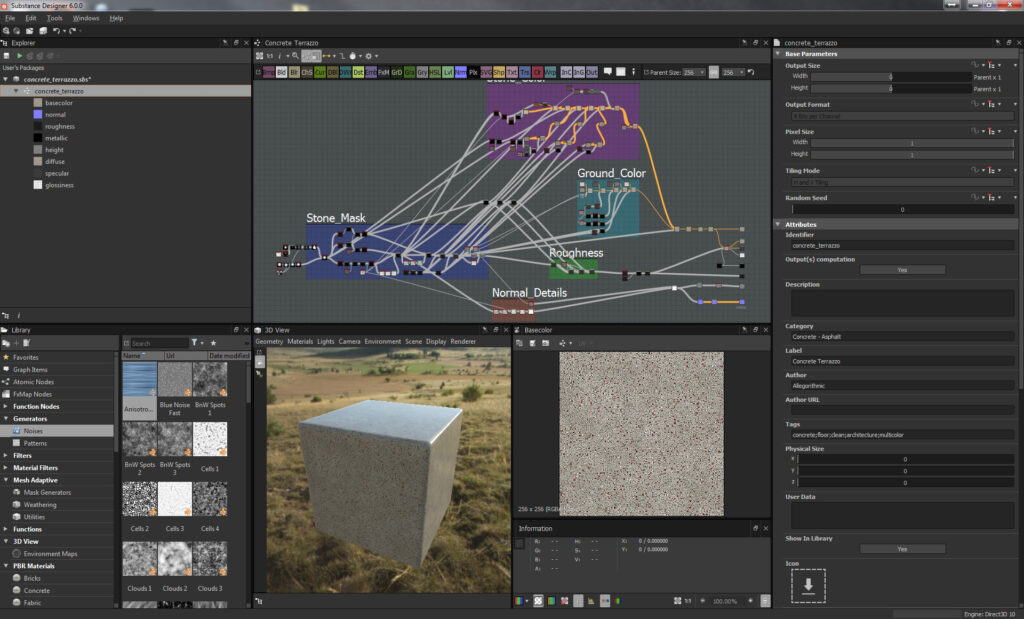Screen dimensions: 1024x619
Task: Add a Levels (Lvl) node from toolbar
Action: point(447,72)
